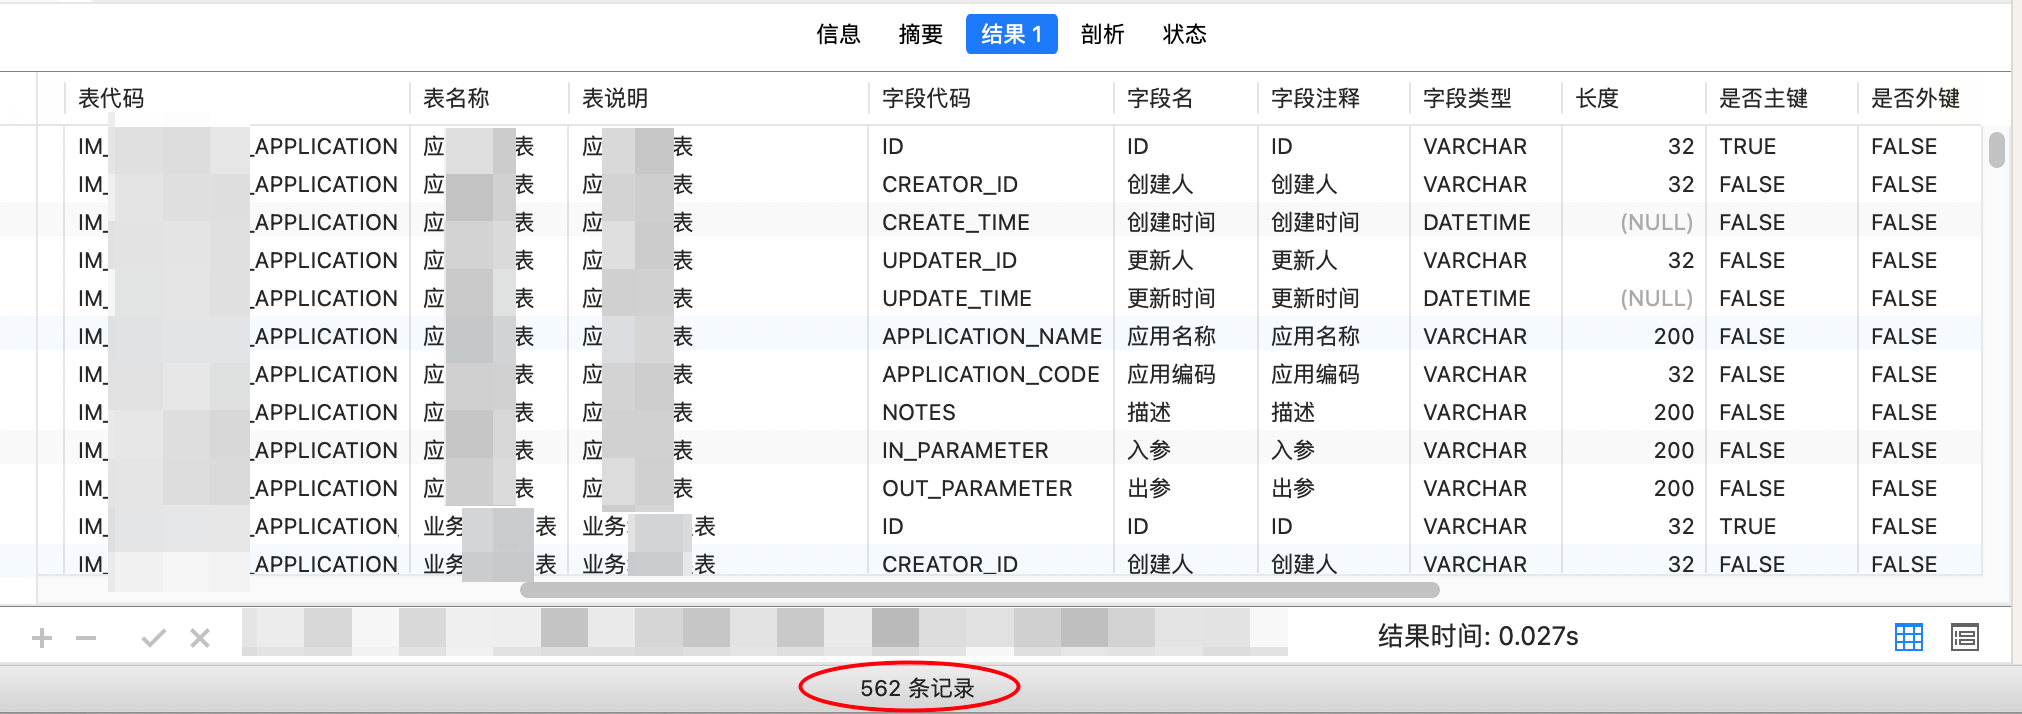Select the OUT_PARAMETER field code cell
Viewport: 2022px width, 714px height.
(x=976, y=489)
